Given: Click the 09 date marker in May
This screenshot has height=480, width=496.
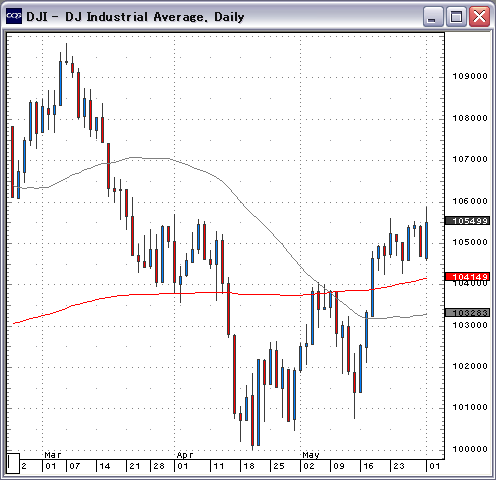Looking at the screenshot, I should (x=339, y=466).
